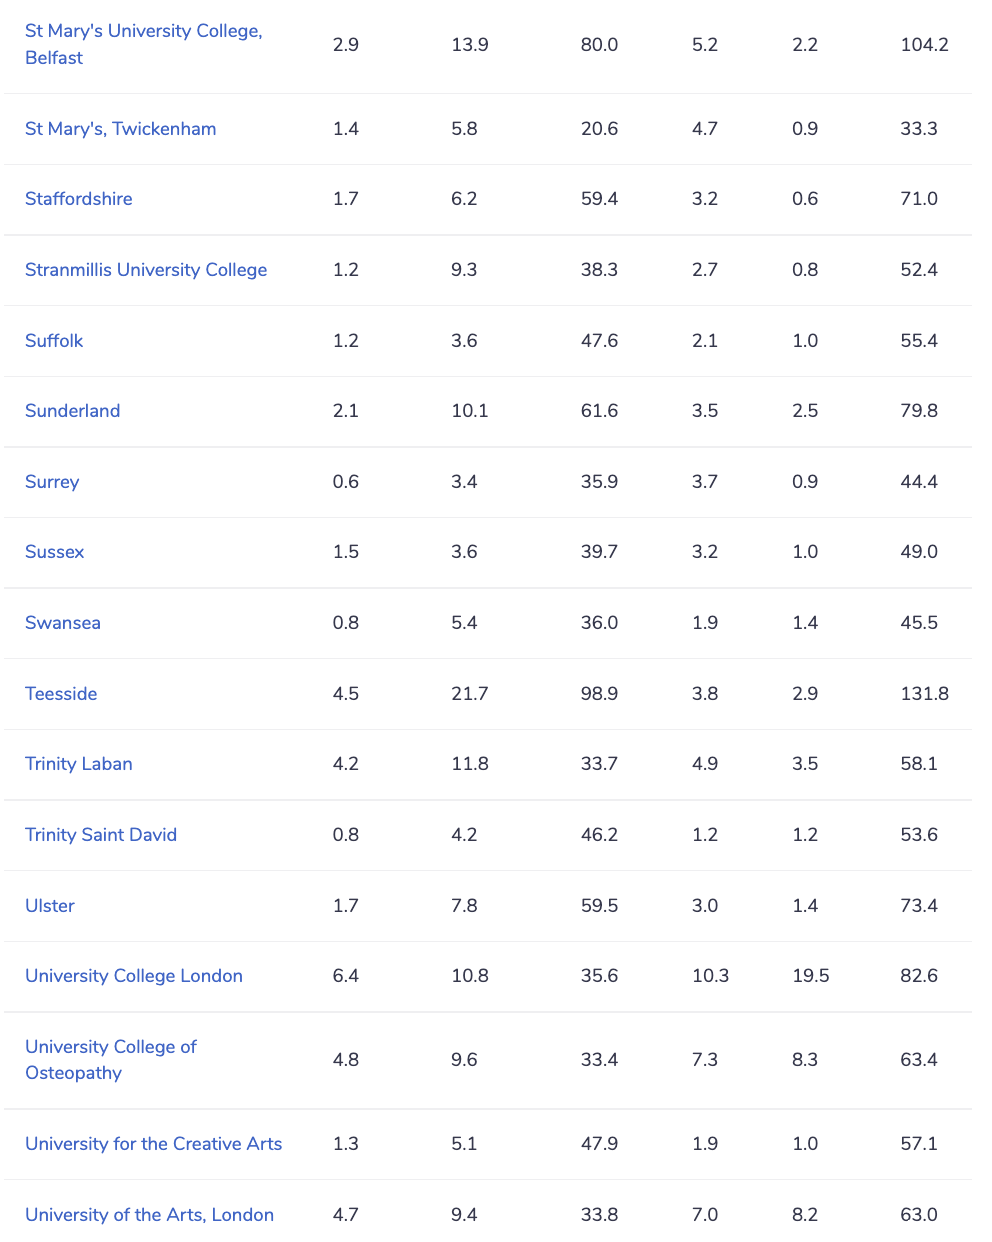Open the Sussex university link
The height and width of the screenshot is (1242, 992).
(54, 552)
